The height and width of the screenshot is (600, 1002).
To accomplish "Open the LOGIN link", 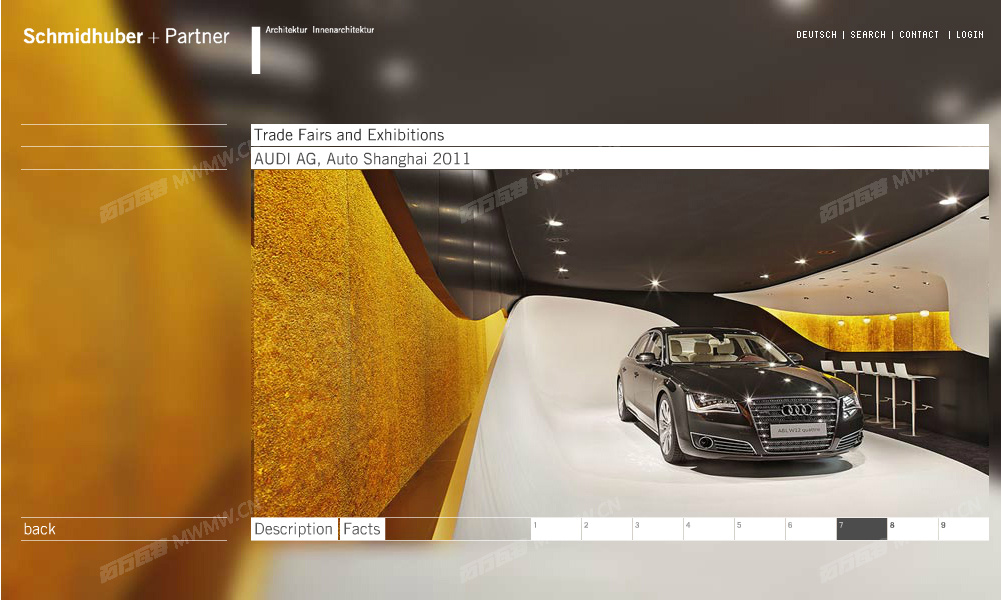I will [x=969, y=35].
